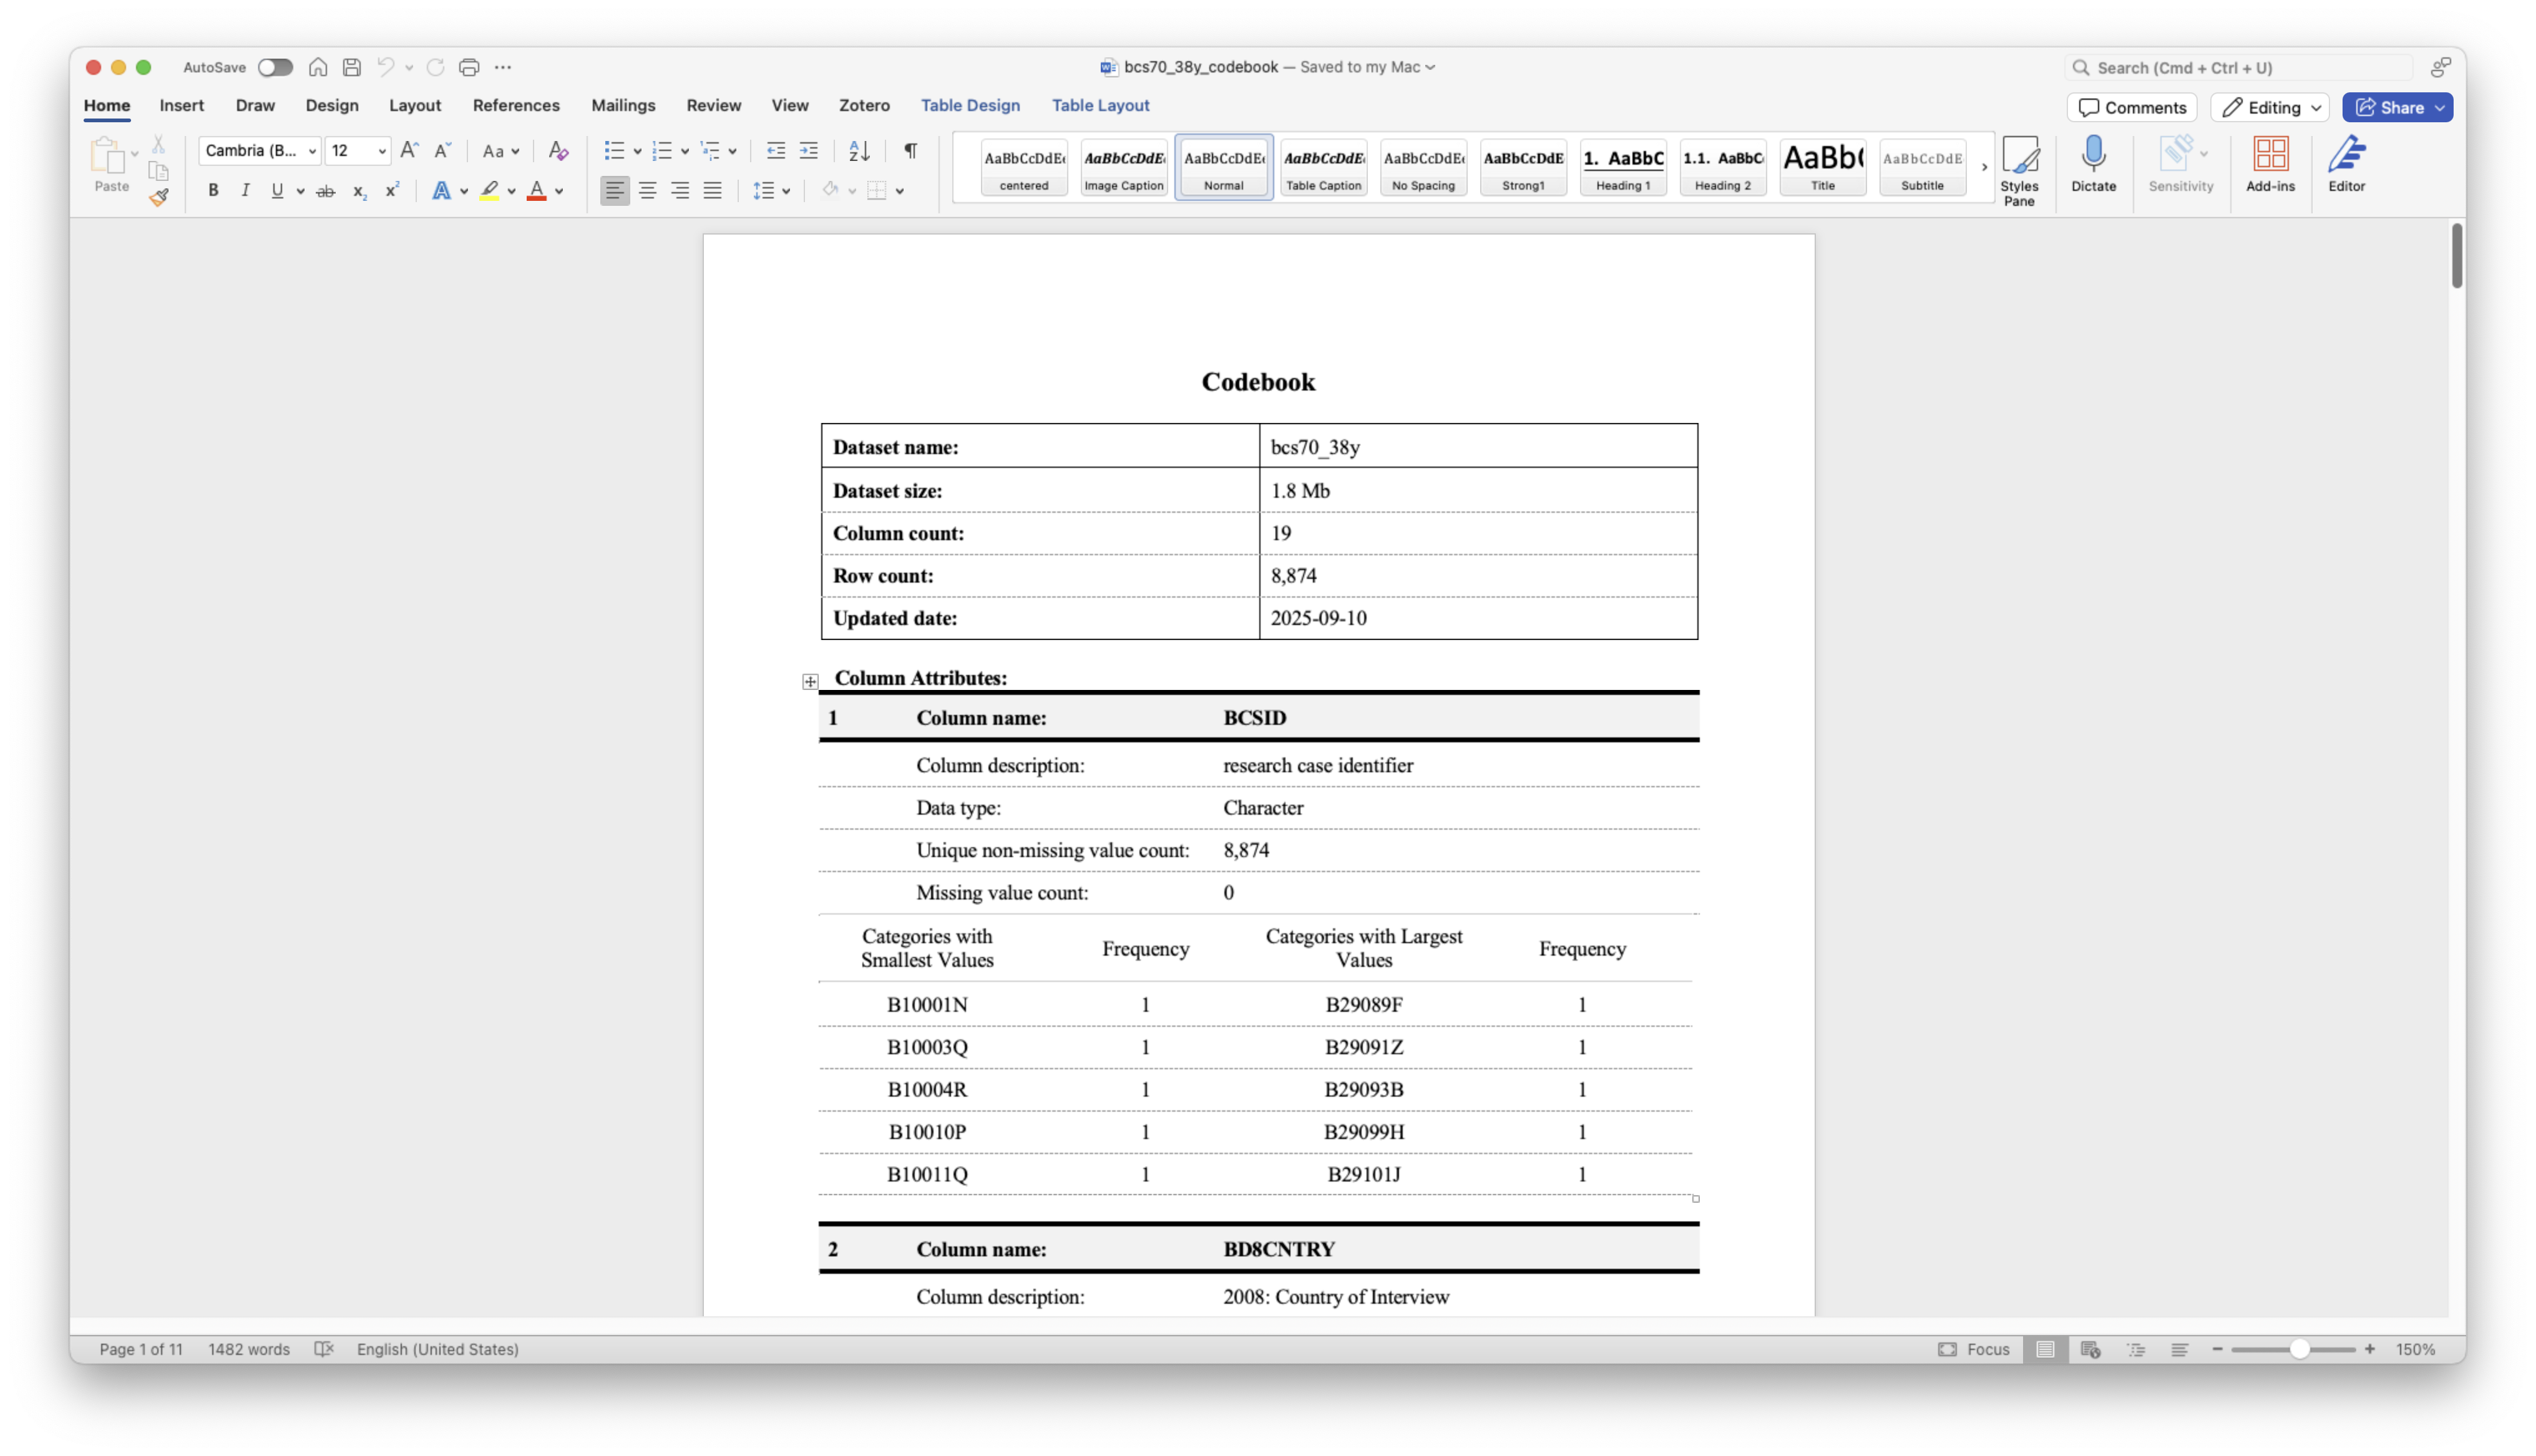2536x1456 pixels.
Task: Open the bullets list dropdown arrow
Action: (x=638, y=152)
